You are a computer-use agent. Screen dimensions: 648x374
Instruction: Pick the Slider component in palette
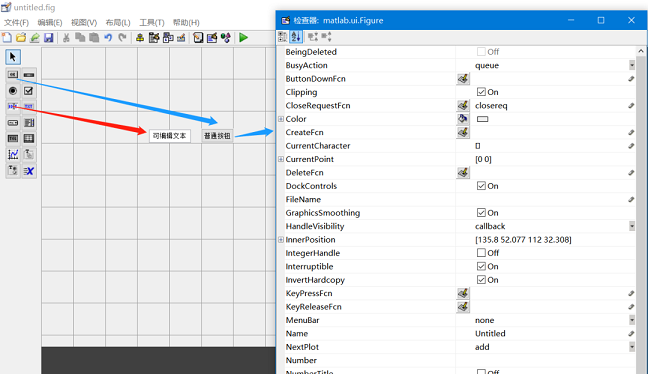coord(29,75)
